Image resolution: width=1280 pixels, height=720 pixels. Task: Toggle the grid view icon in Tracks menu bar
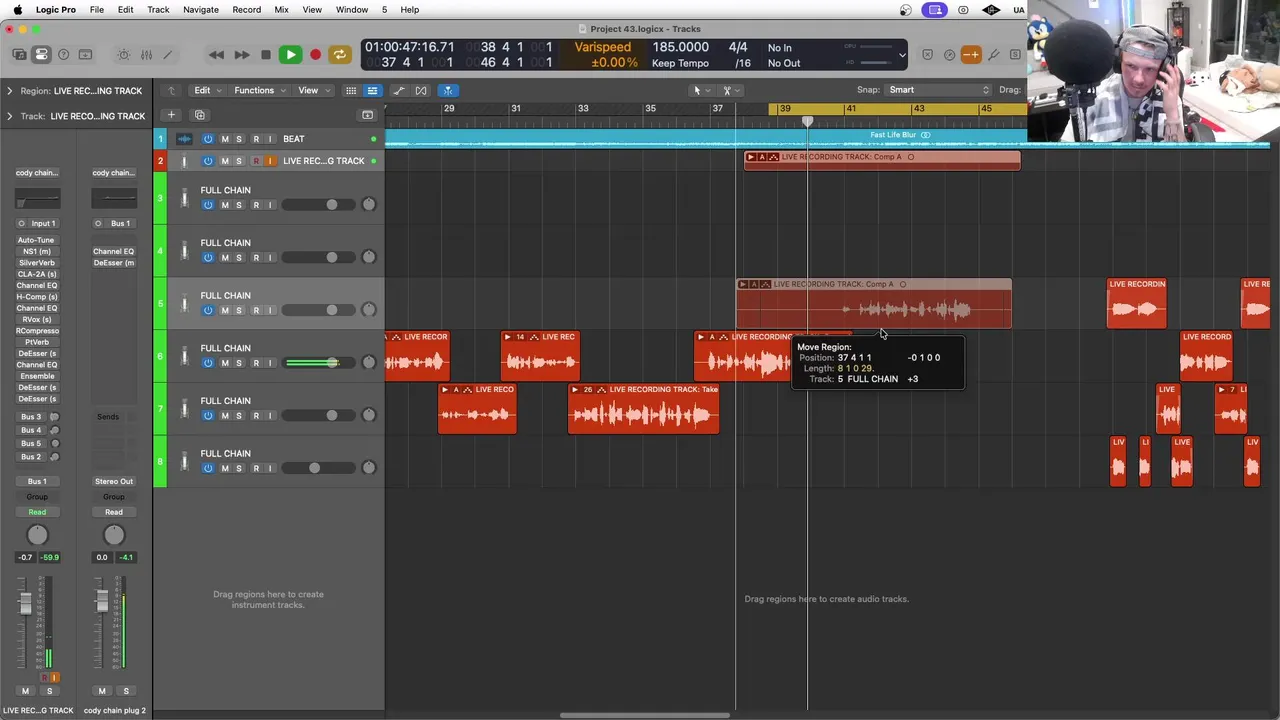351,90
